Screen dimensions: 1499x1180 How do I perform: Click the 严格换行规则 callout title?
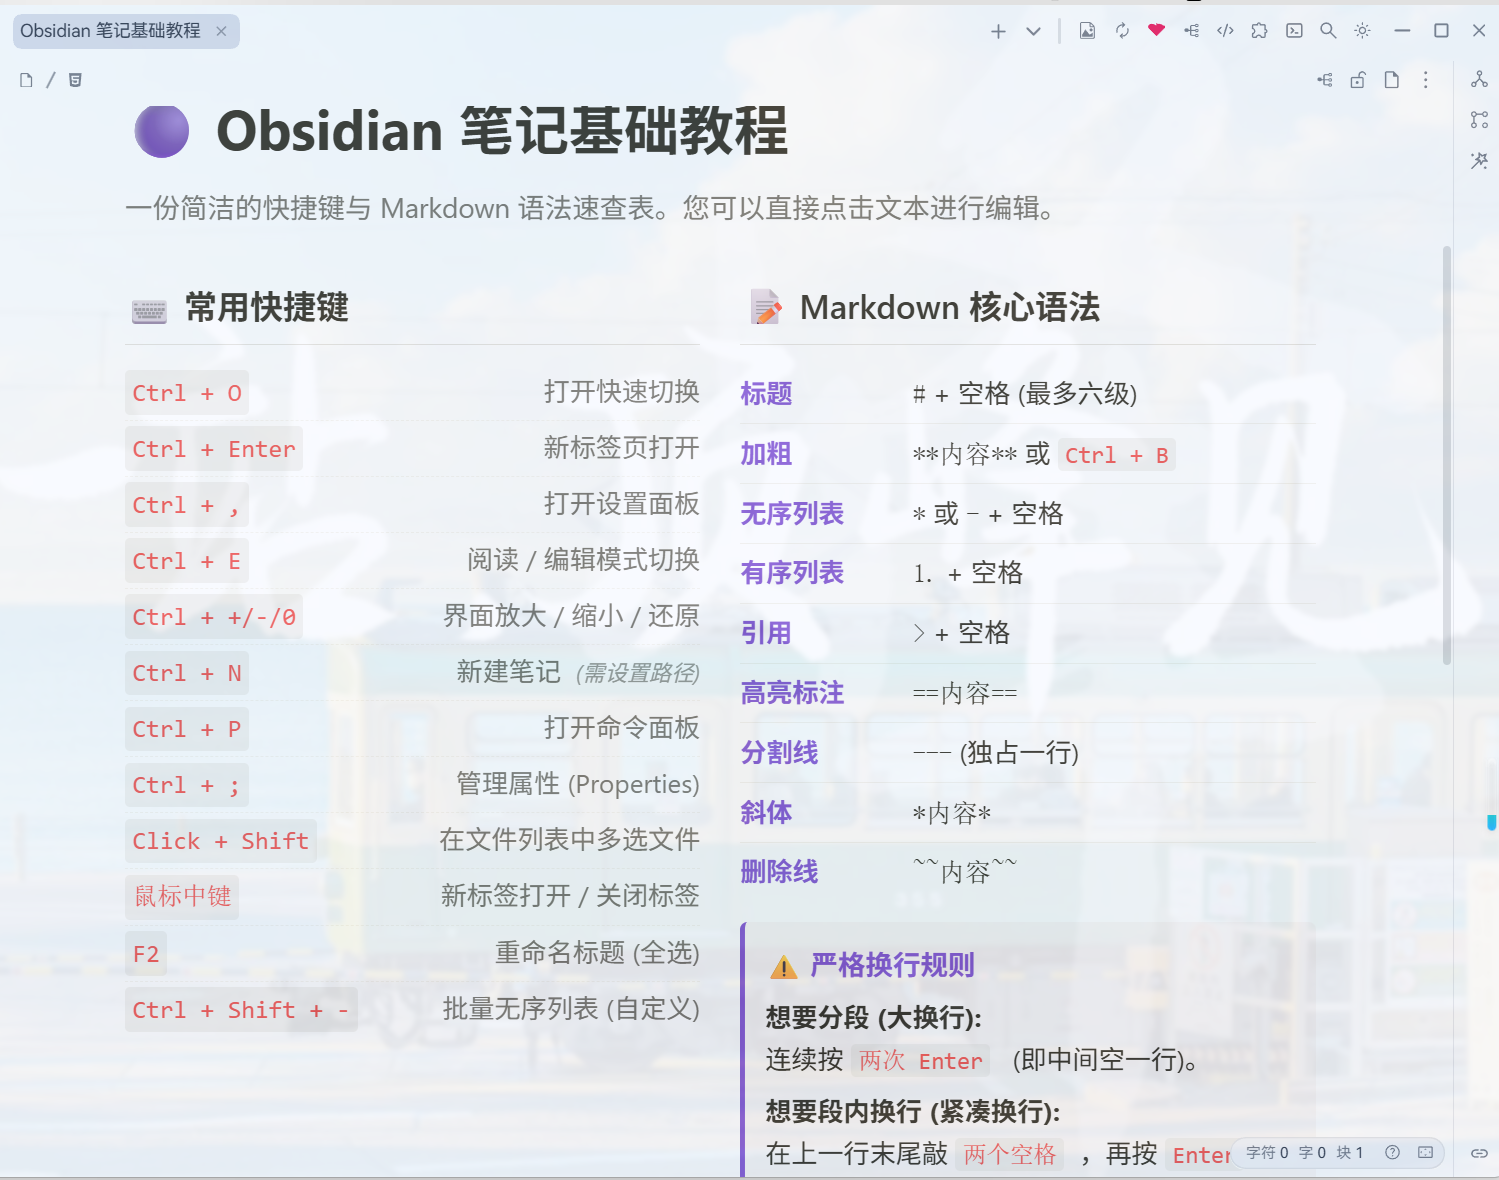pos(892,965)
